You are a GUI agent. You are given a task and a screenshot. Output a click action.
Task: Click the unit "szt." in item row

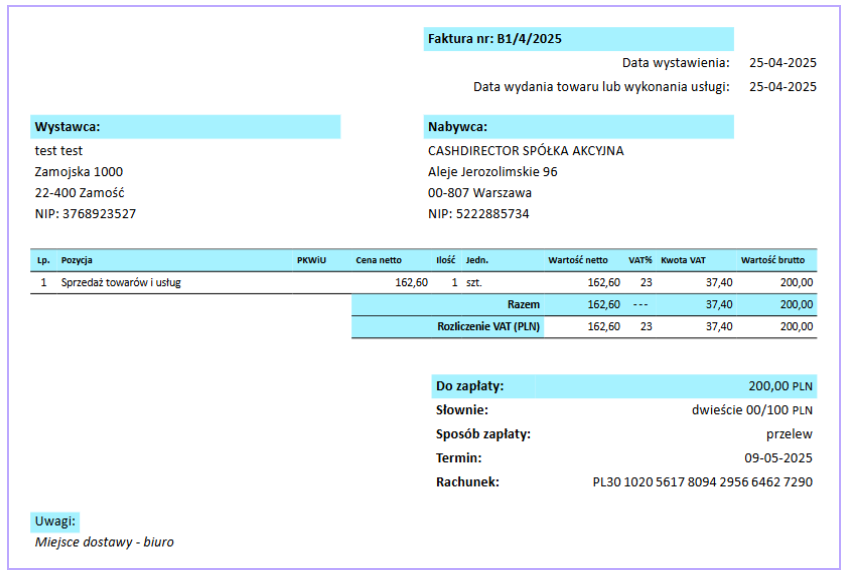pyautogui.click(x=474, y=283)
